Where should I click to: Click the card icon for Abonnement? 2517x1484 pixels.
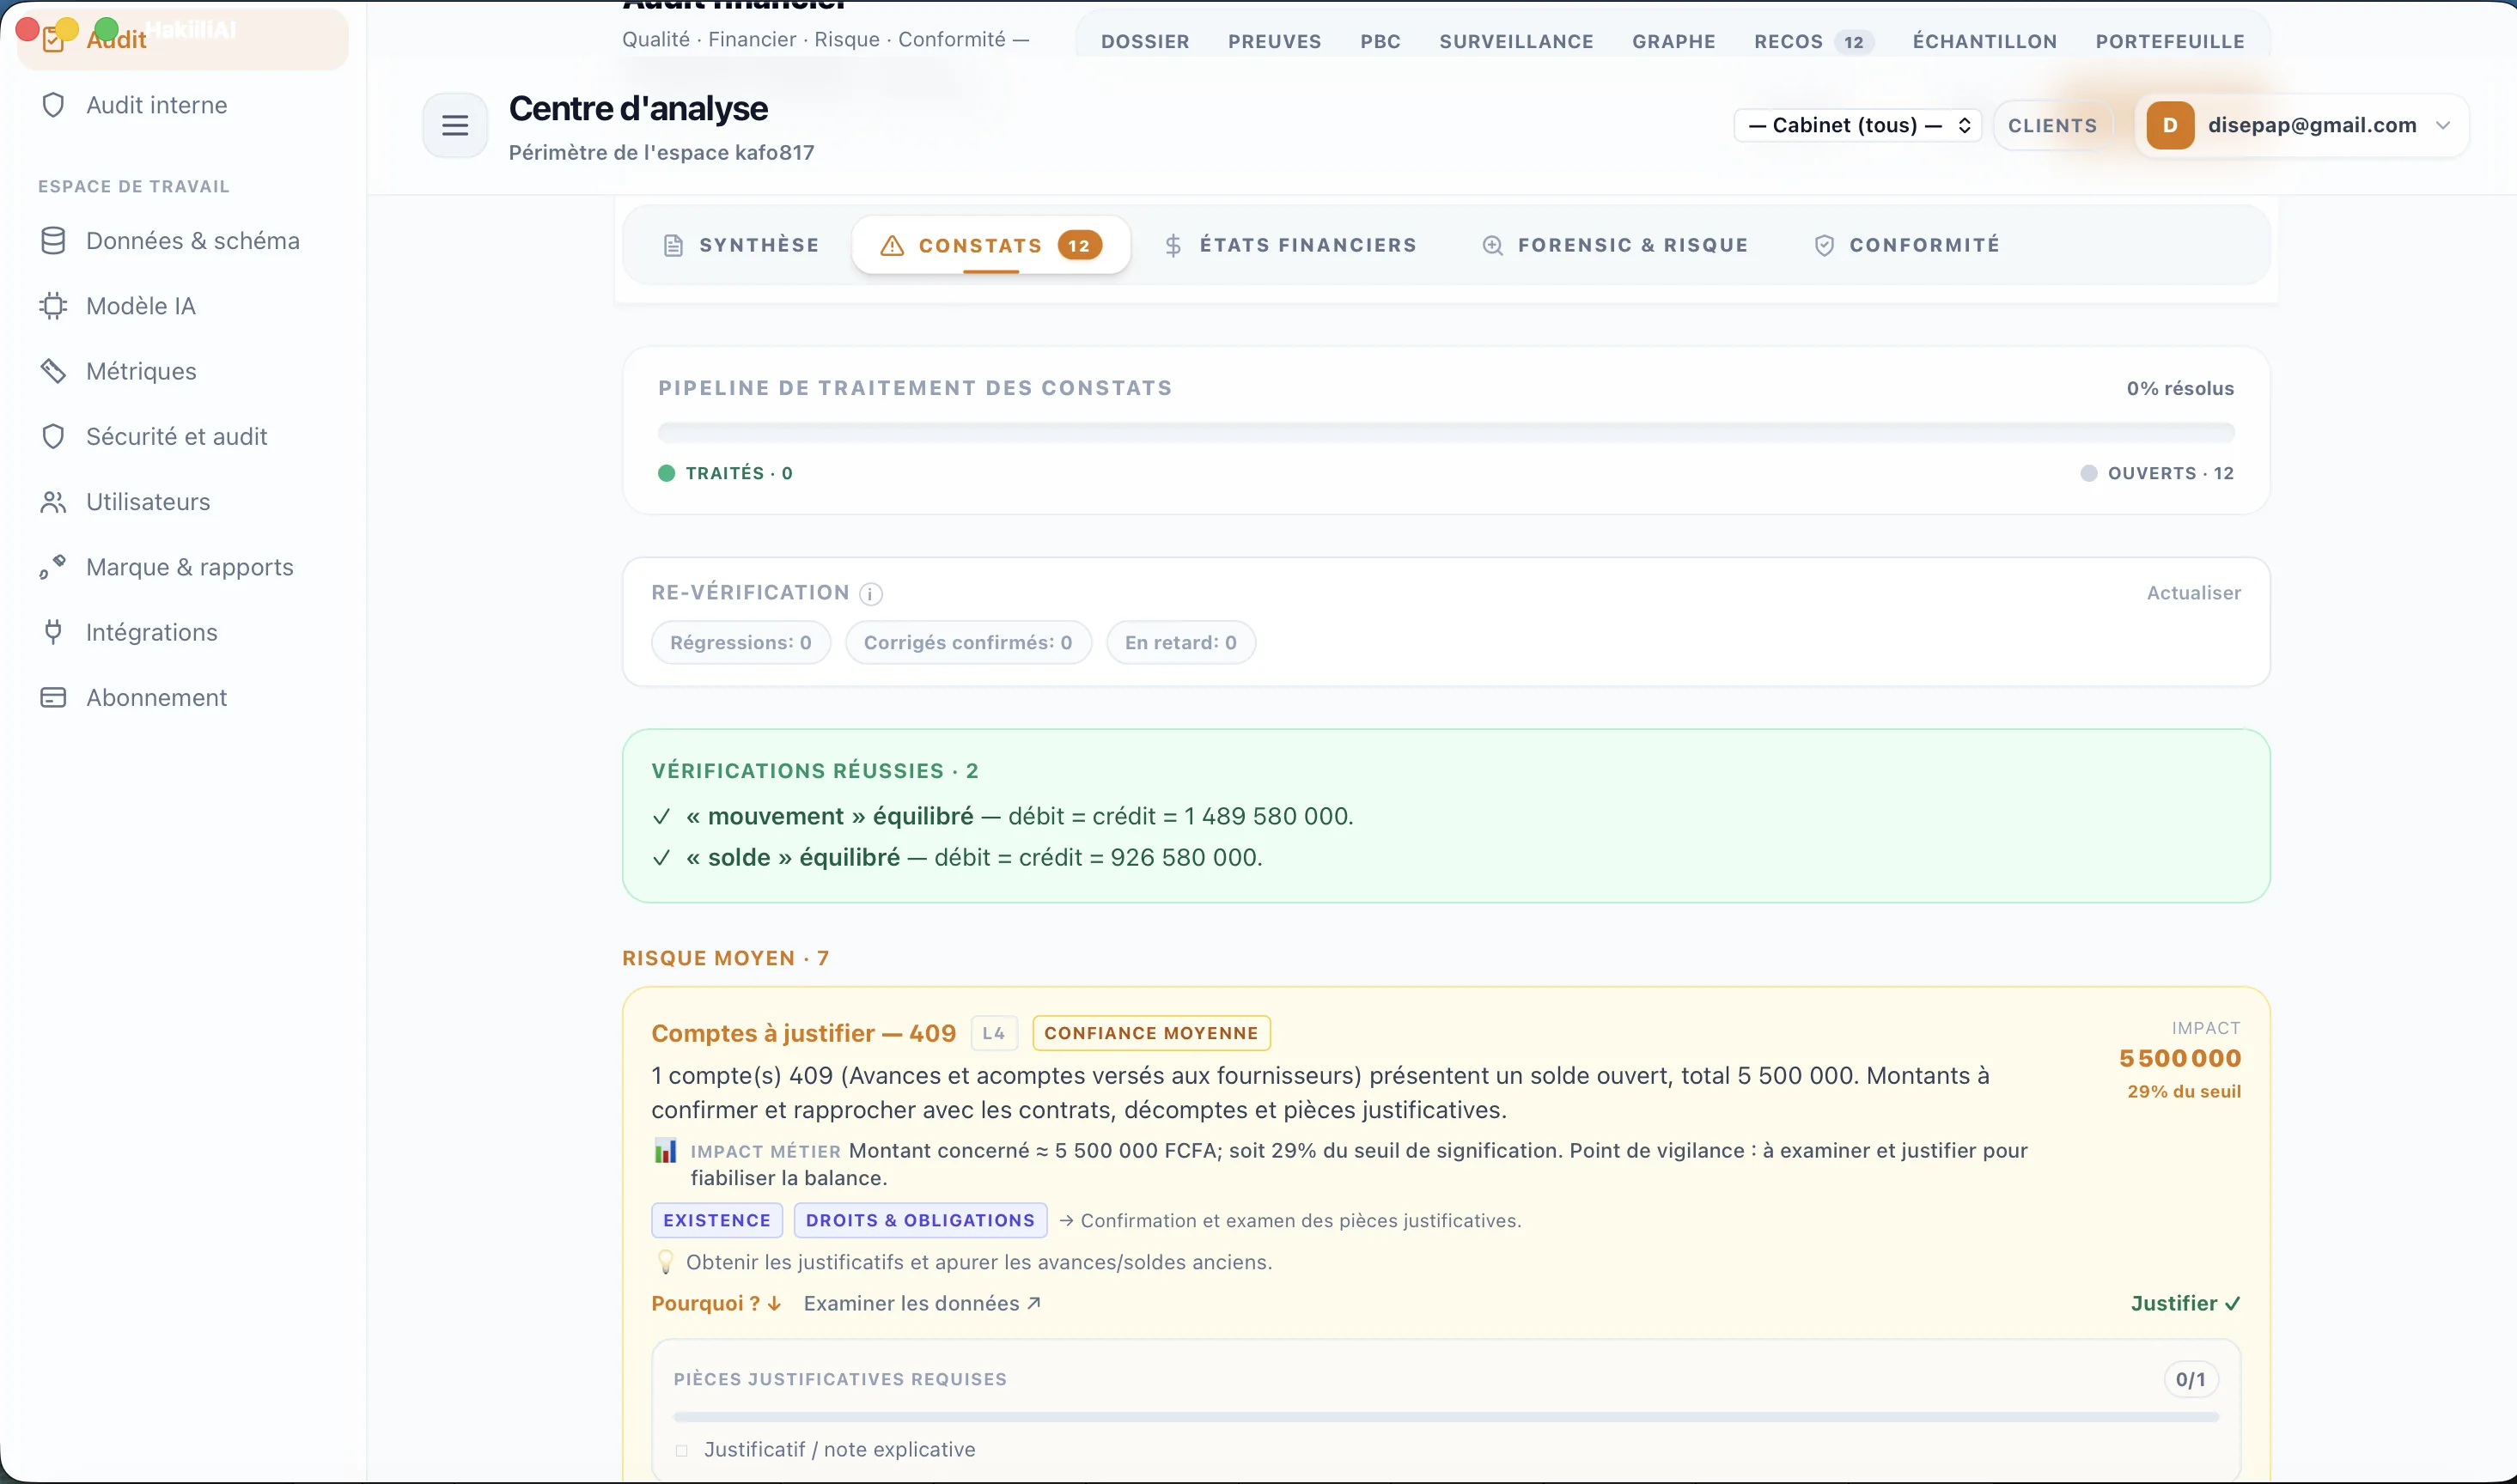(53, 697)
